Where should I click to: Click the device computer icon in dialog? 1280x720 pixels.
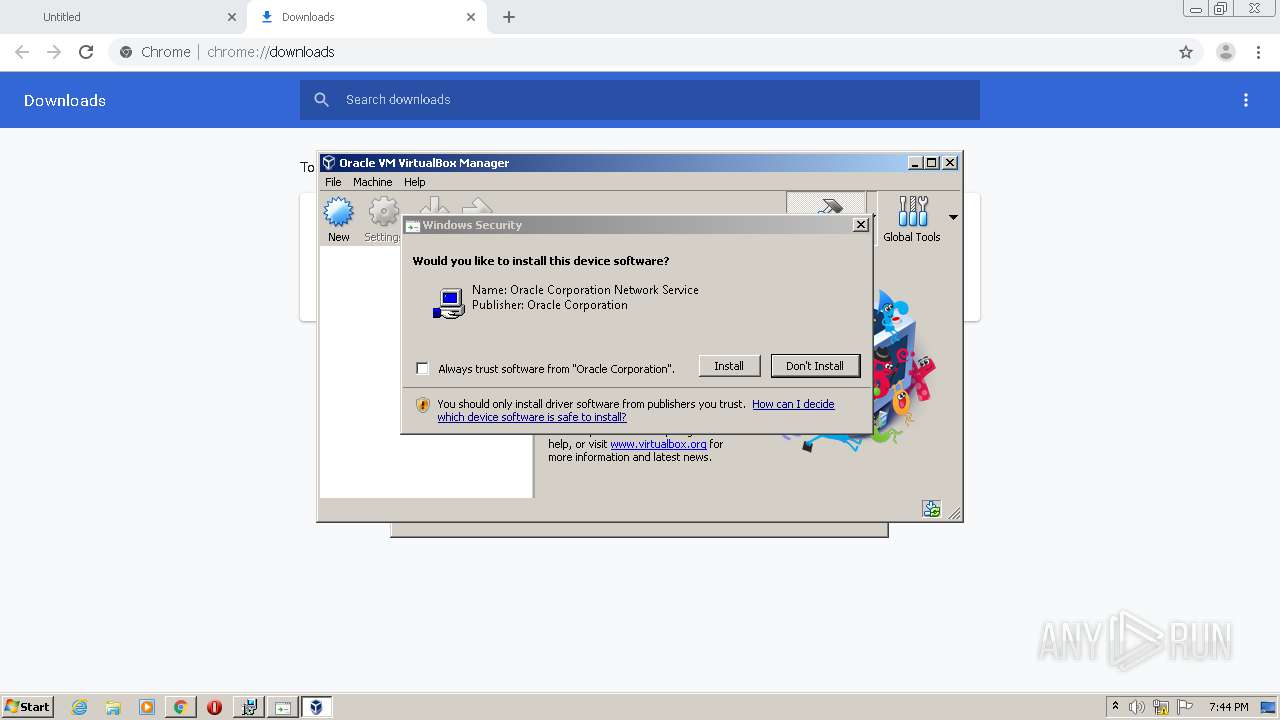(x=449, y=303)
